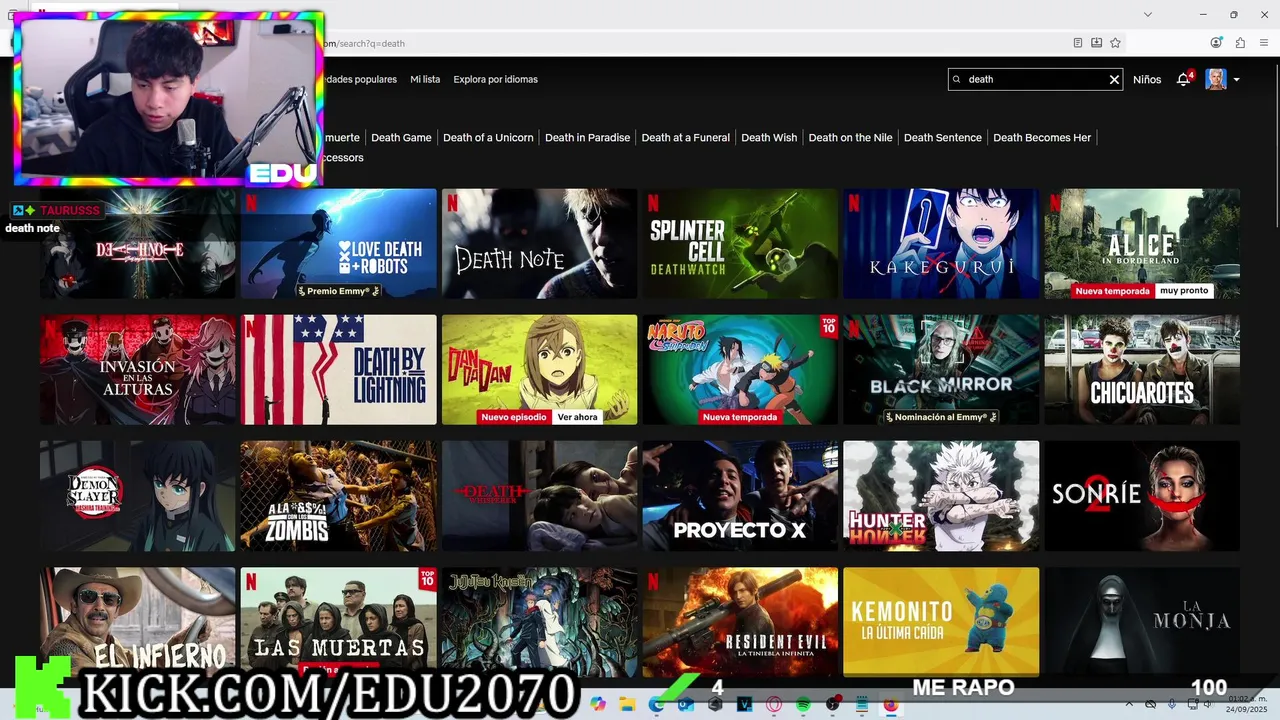Open the Black Mirror thumbnail
This screenshot has height=720, width=1280.
pyautogui.click(x=941, y=370)
